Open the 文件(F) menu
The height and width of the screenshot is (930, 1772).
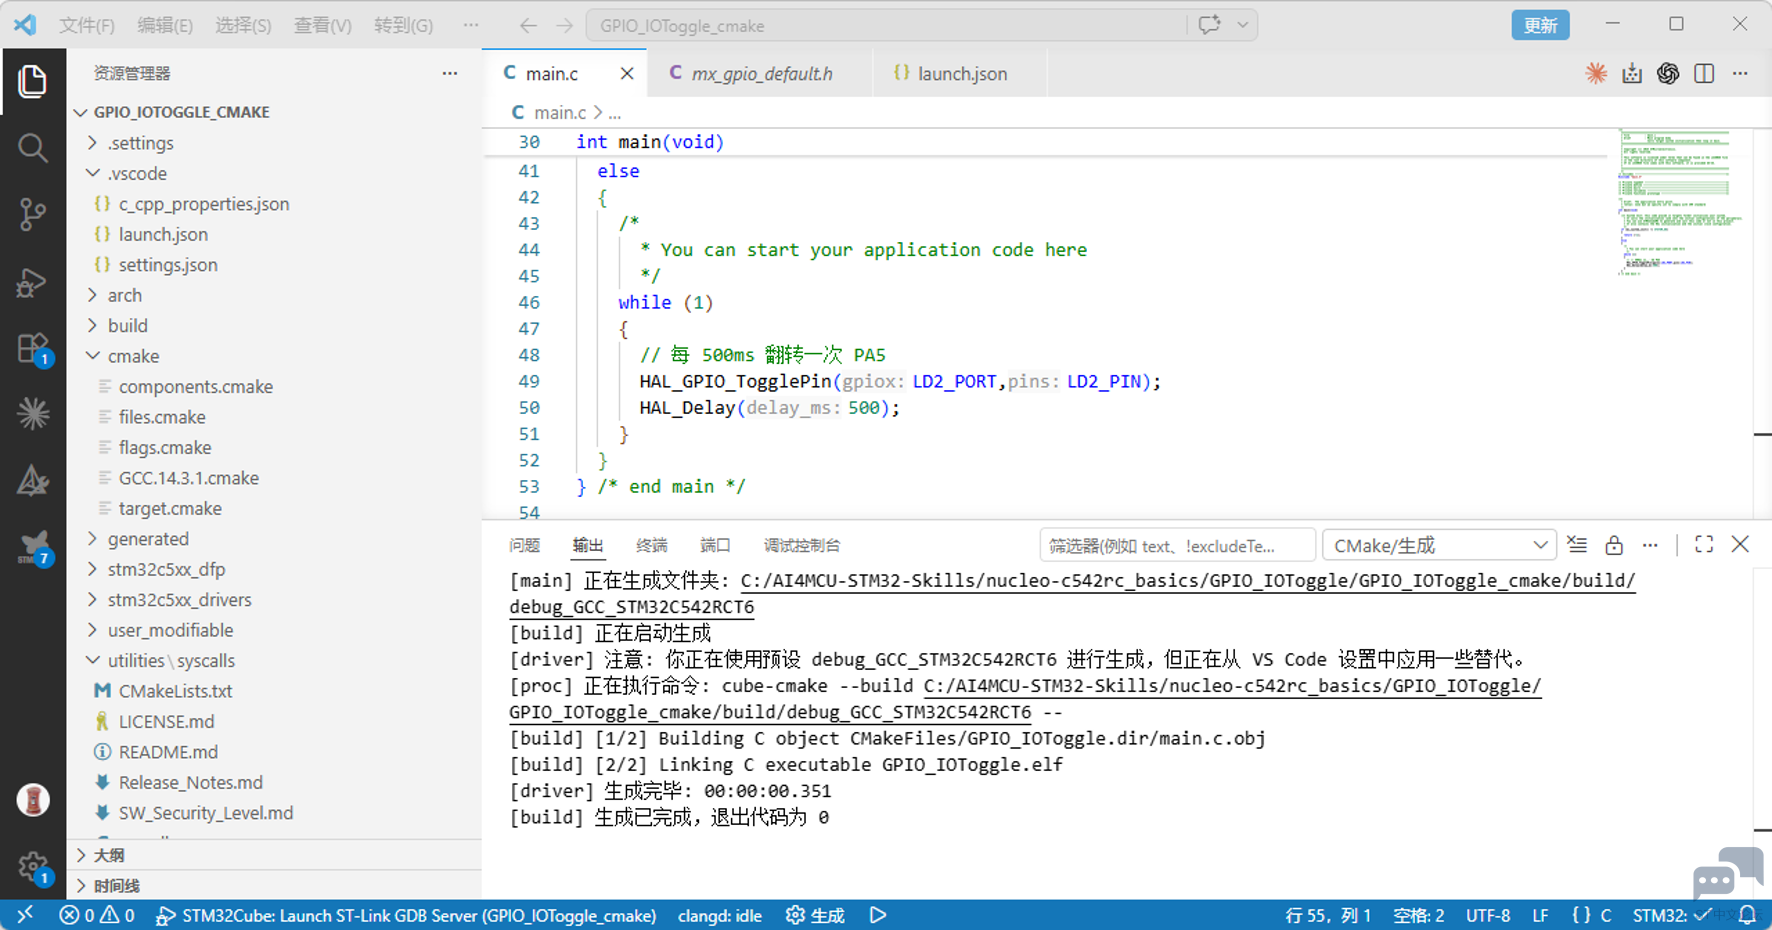coord(87,25)
